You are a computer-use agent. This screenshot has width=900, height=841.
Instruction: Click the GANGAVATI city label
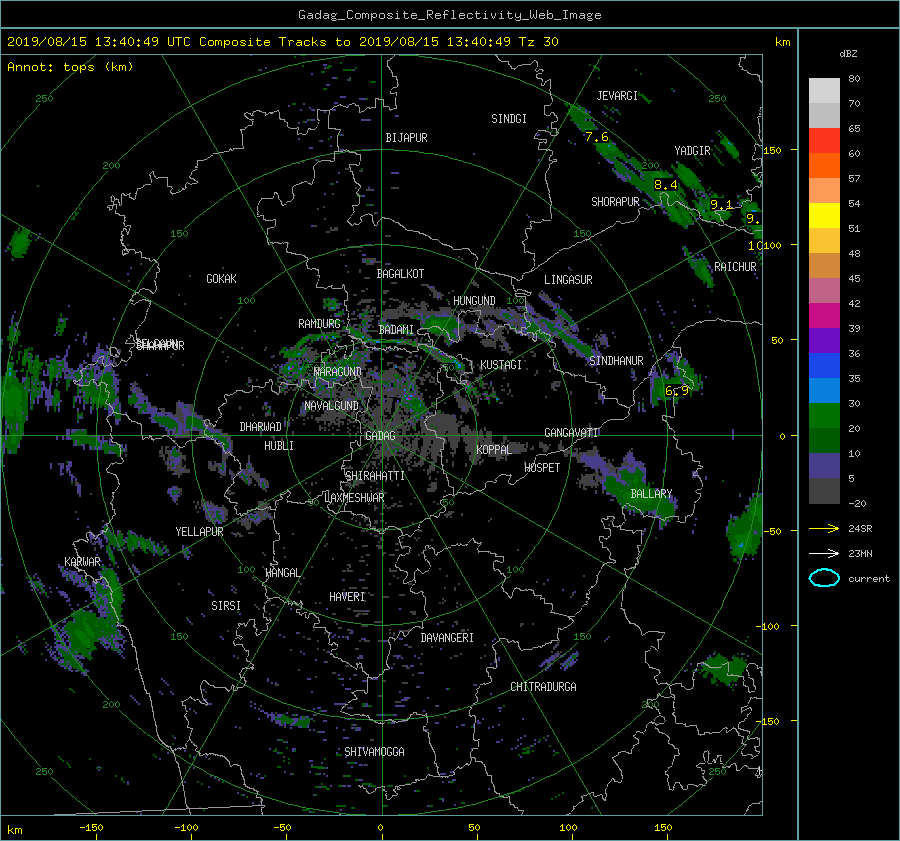[571, 432]
